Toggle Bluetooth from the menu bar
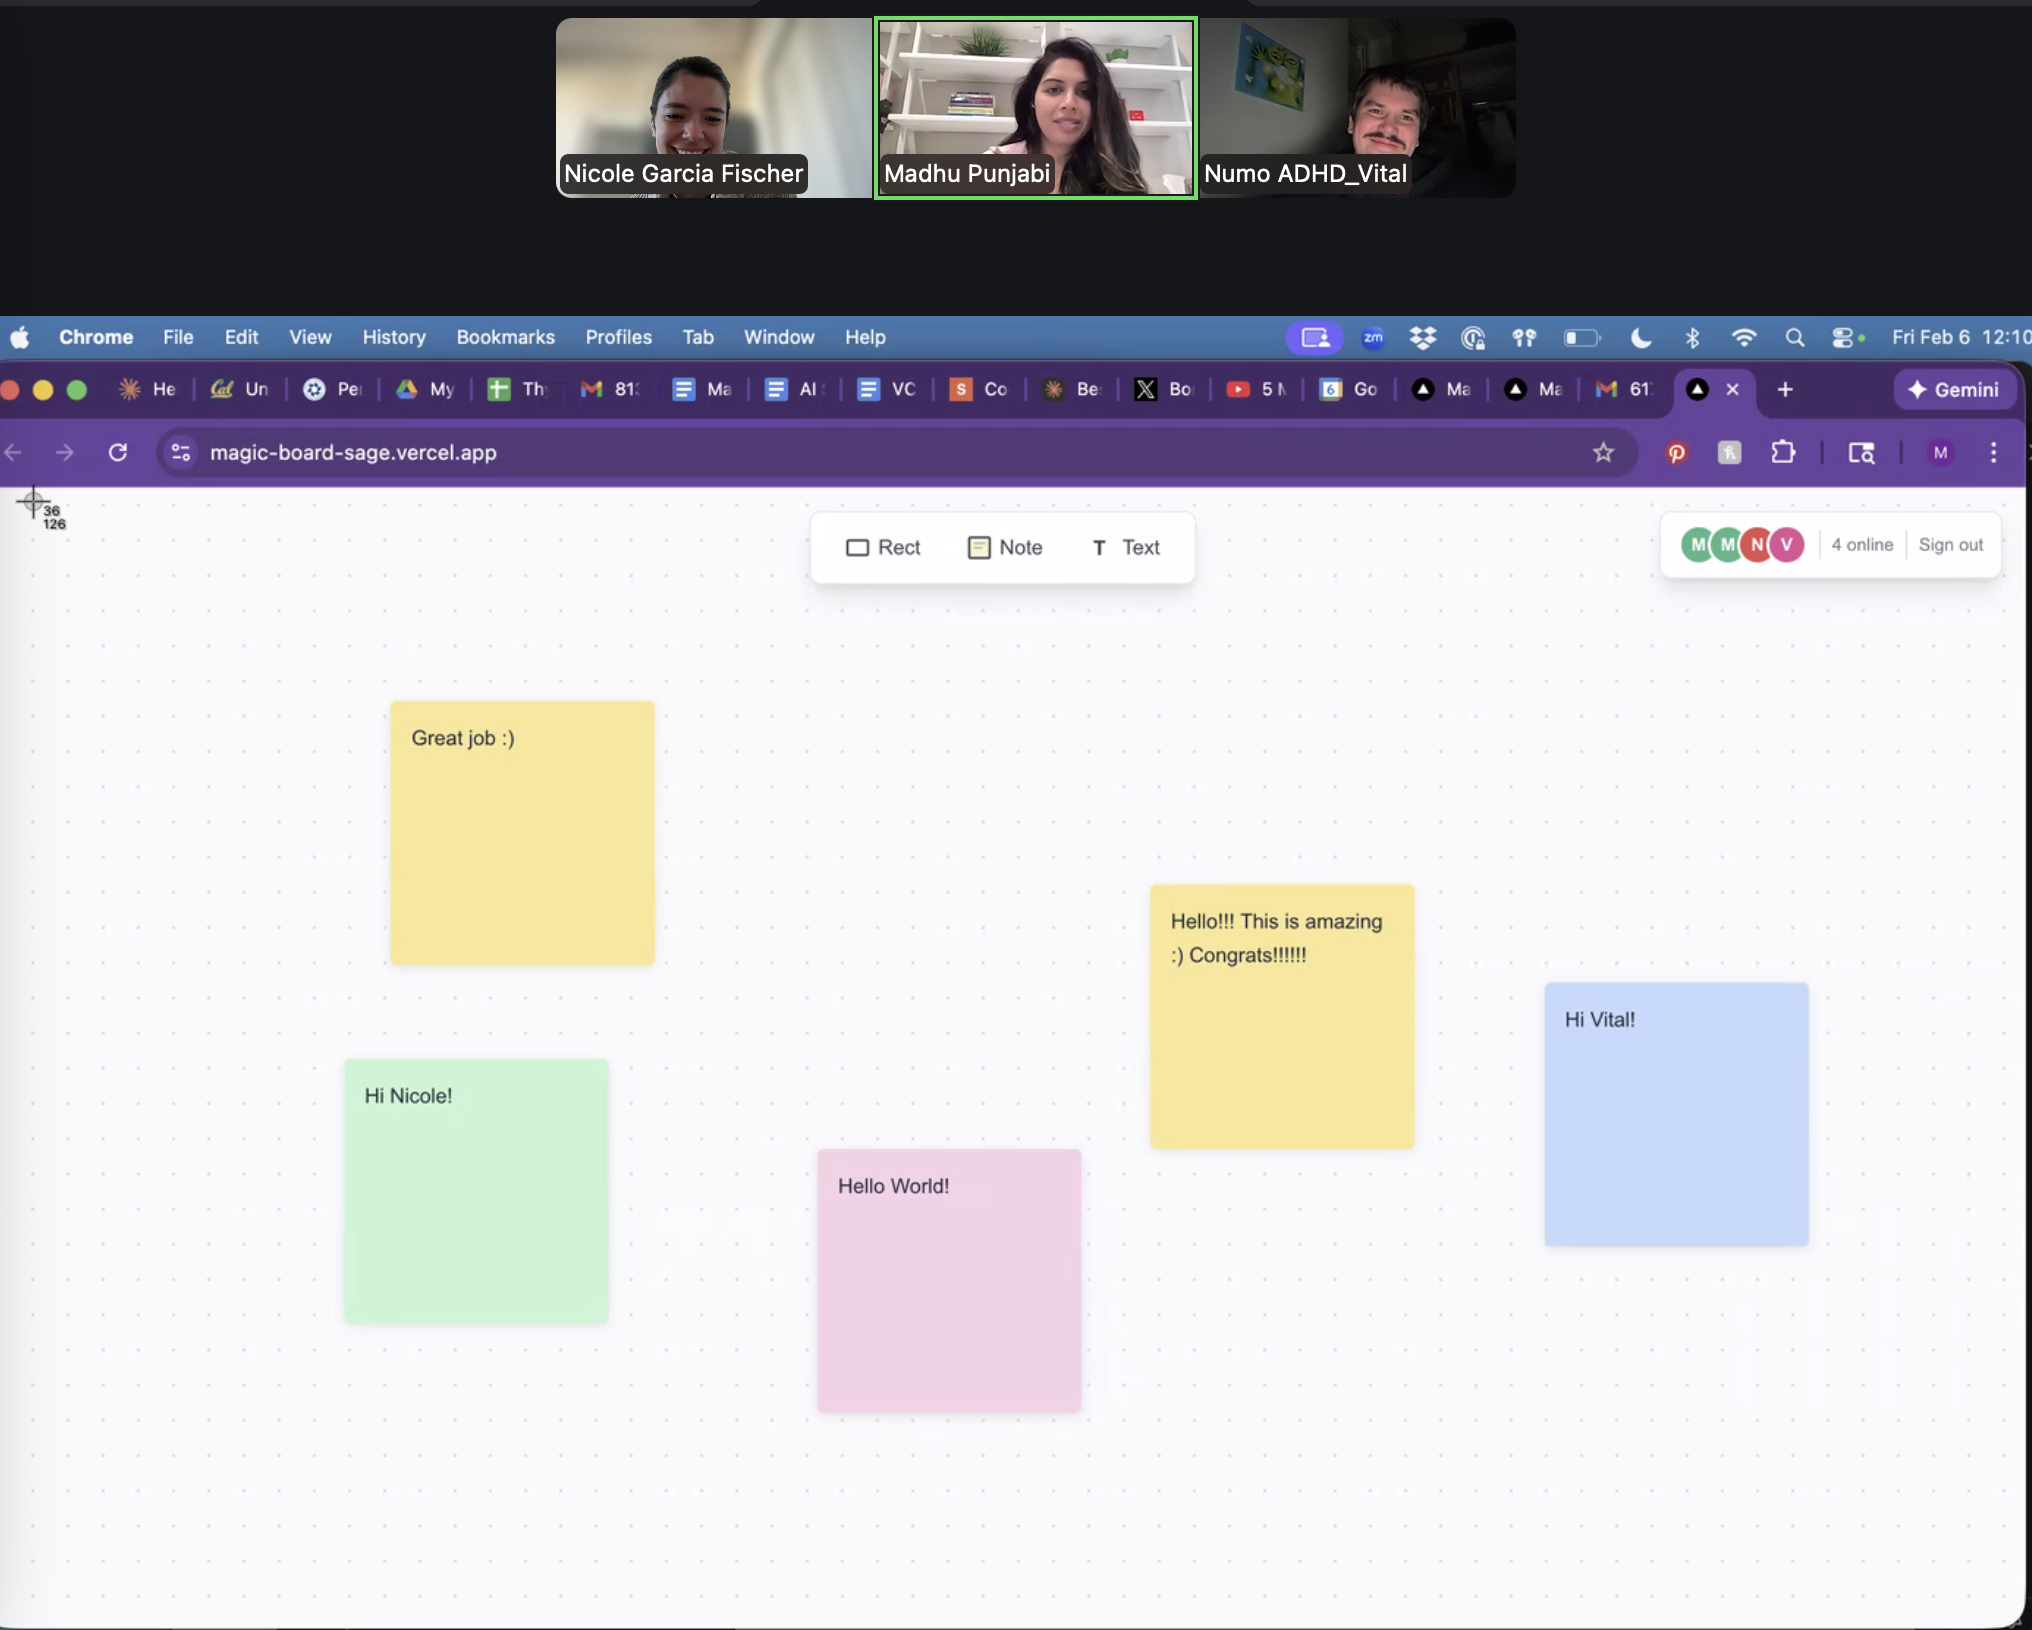The image size is (2032, 1630). 1693,338
